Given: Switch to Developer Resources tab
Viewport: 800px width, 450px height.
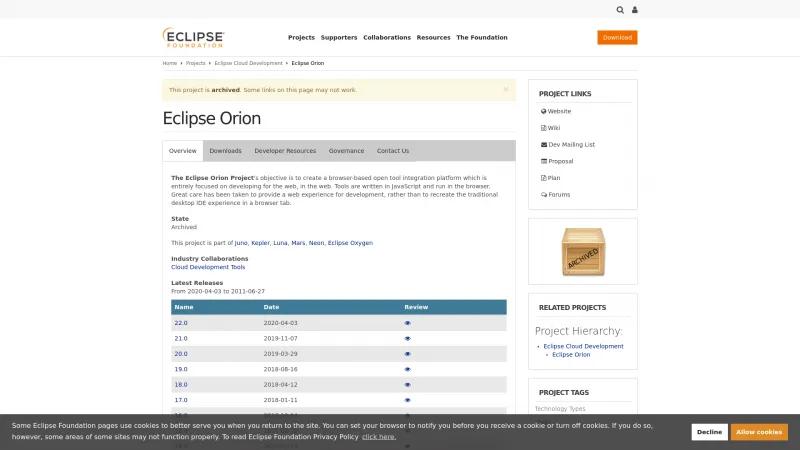Looking at the screenshot, I should (x=285, y=151).
